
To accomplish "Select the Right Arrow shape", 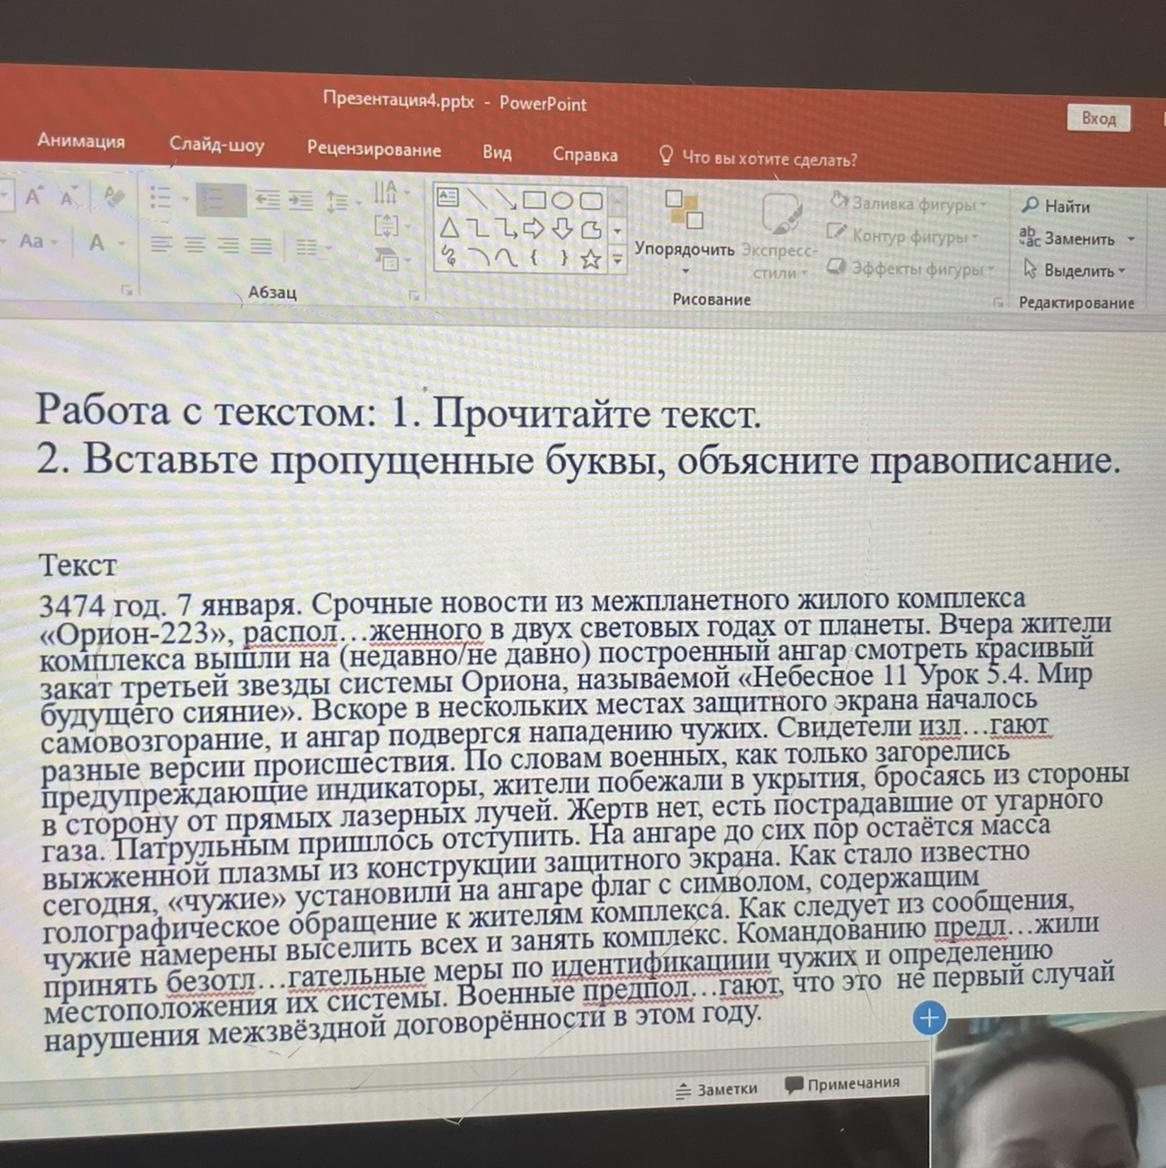I will [x=534, y=229].
